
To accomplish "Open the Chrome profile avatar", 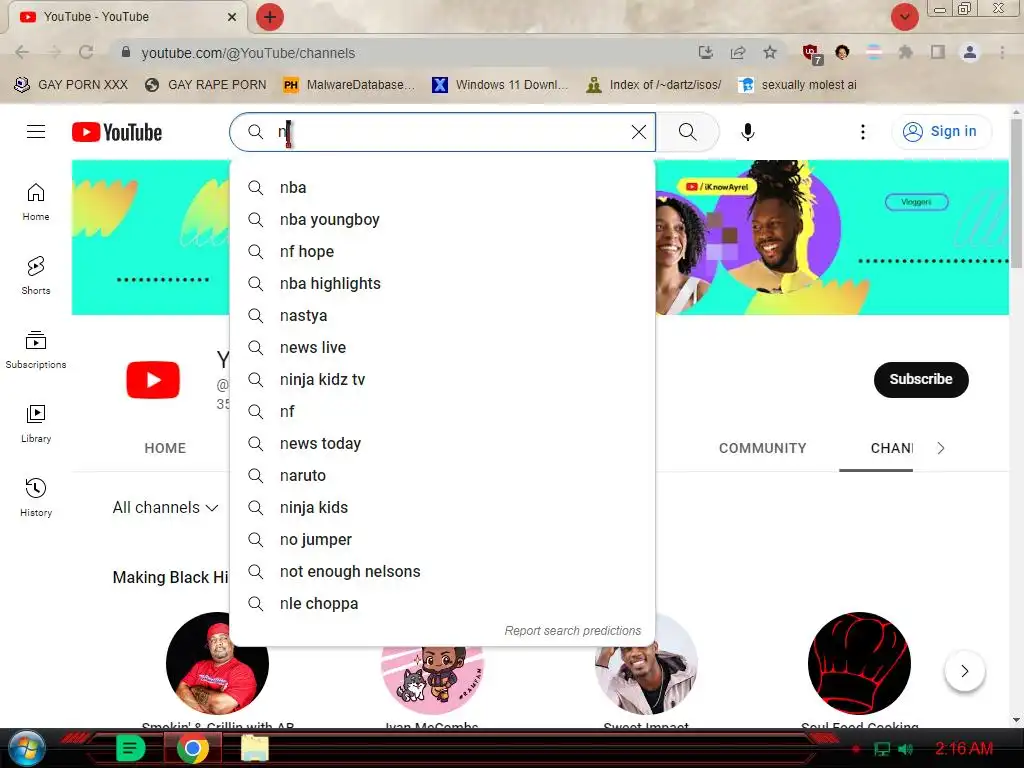I will [970, 52].
